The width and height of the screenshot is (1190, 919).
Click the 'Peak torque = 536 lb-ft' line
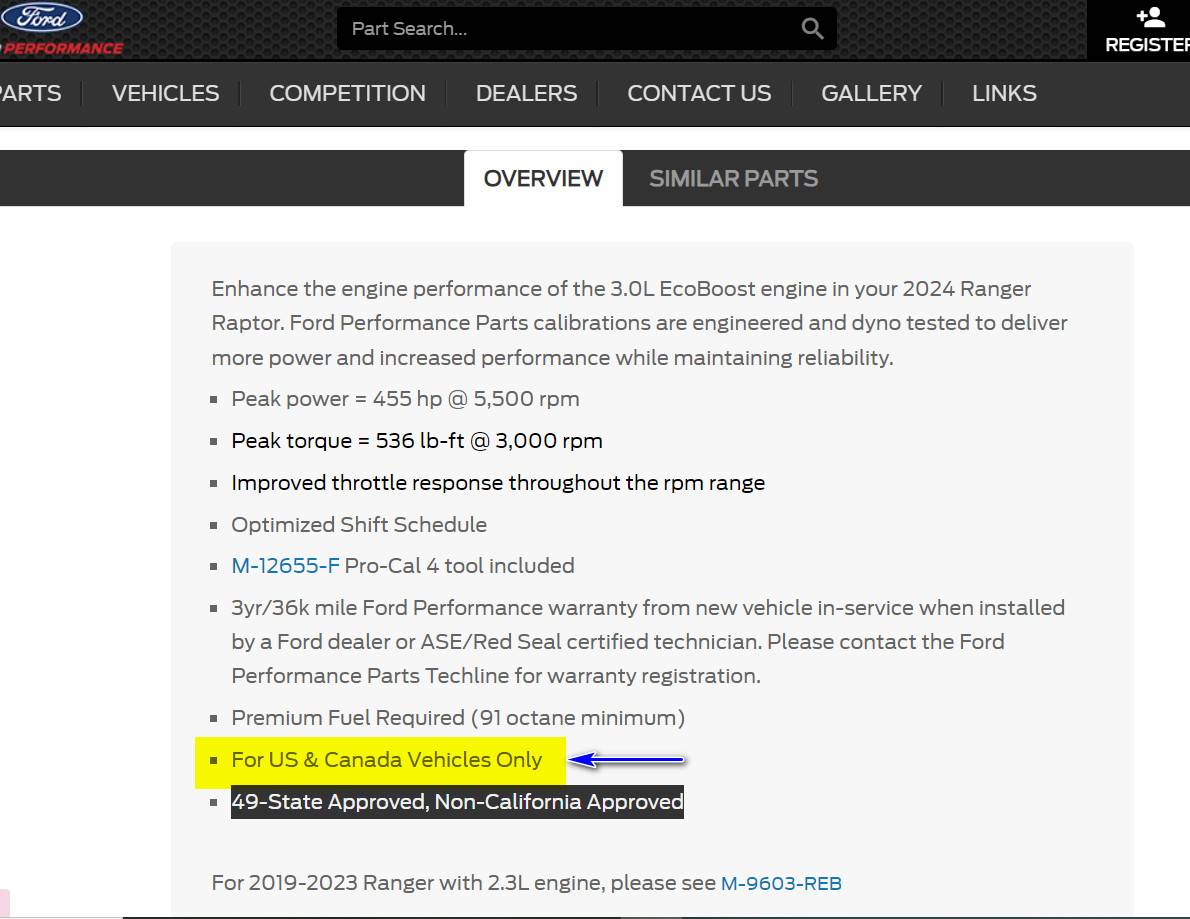click(417, 441)
